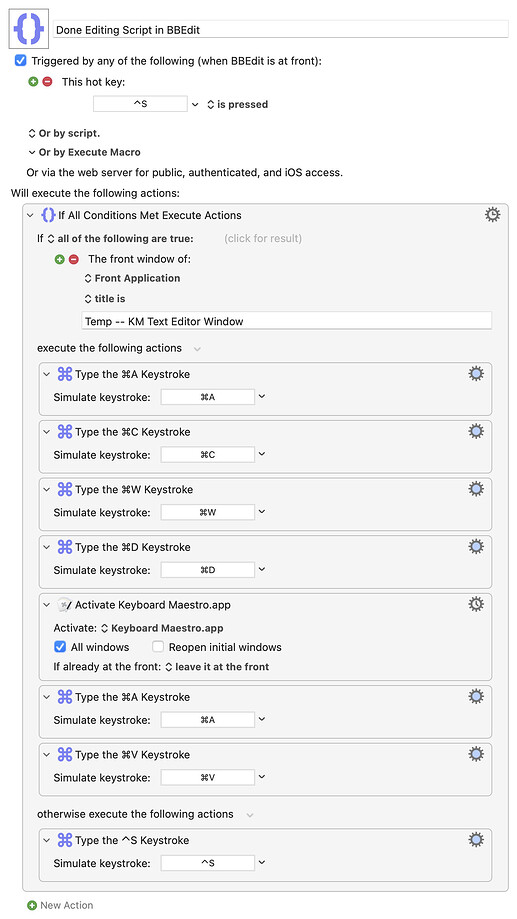Open dropdown beside second ⌘A keystroke field
Screen dimensions: 517x919
(x=262, y=720)
